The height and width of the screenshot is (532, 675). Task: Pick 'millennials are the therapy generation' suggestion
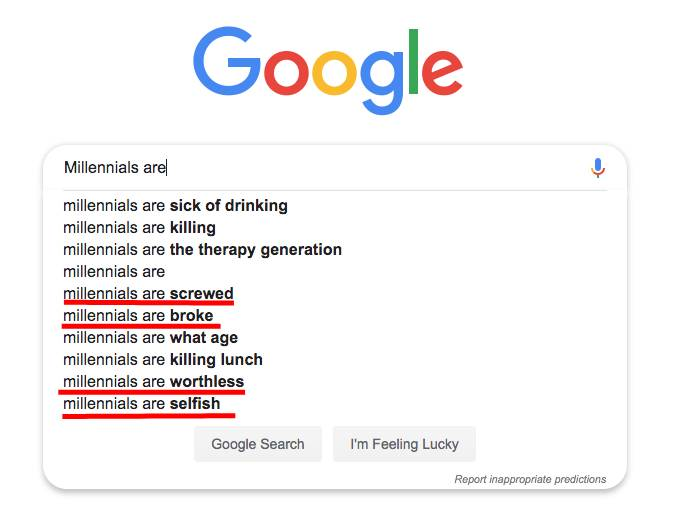pos(202,250)
